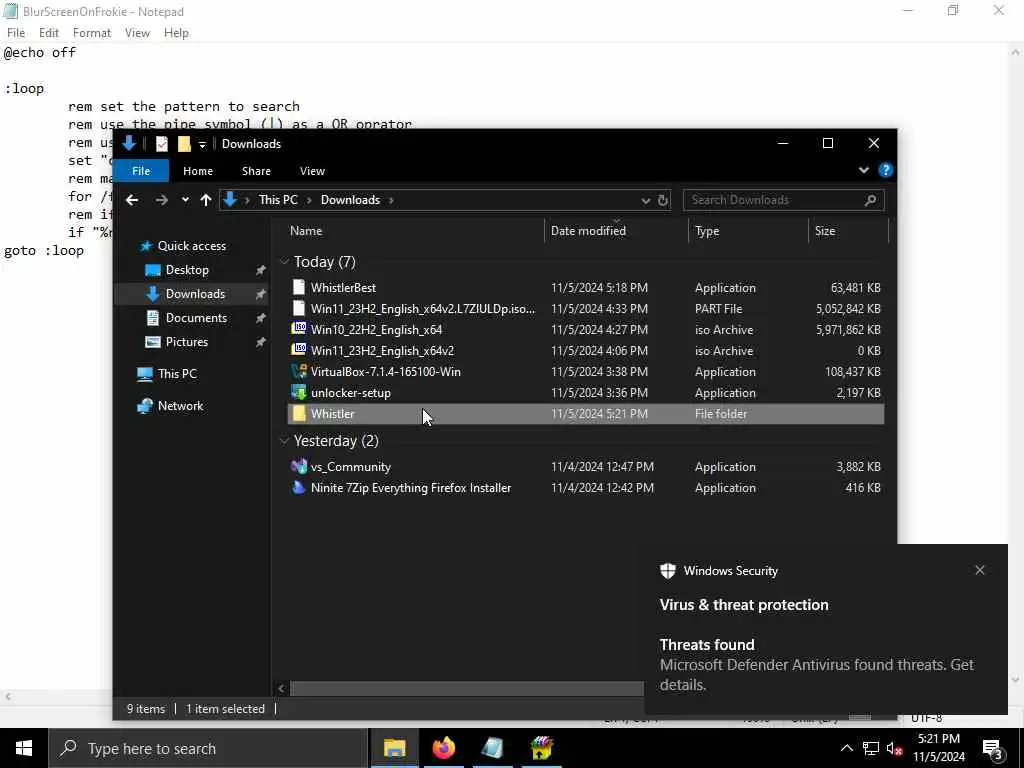The image size is (1024, 768).
Task: Open Explorer Help question mark icon
Action: point(886,170)
